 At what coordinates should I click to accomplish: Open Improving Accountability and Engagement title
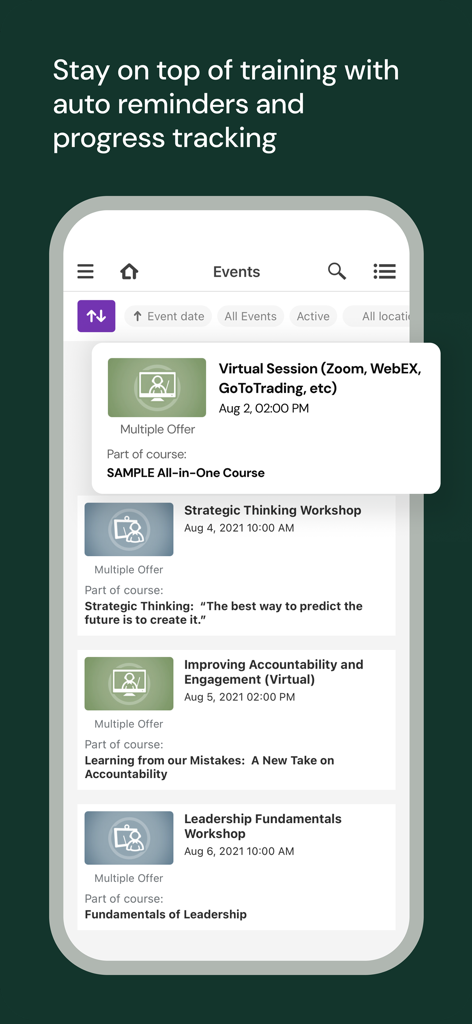pos(274,672)
